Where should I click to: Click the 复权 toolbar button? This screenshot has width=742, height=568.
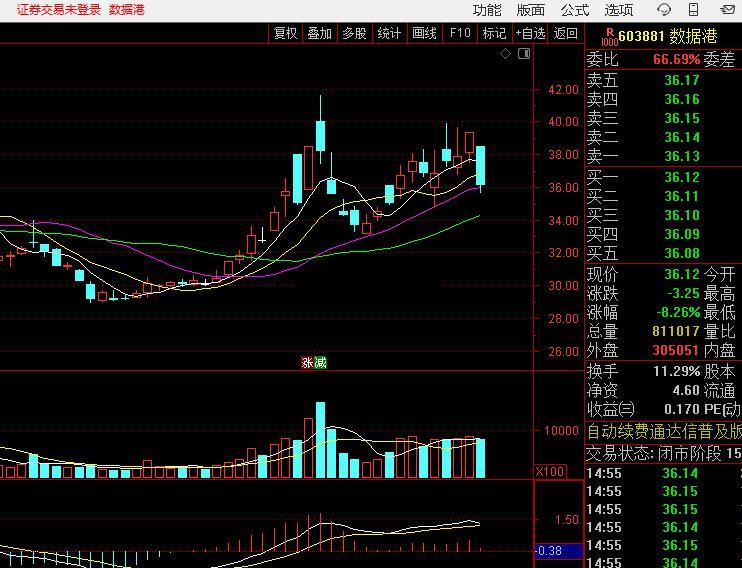click(285, 33)
